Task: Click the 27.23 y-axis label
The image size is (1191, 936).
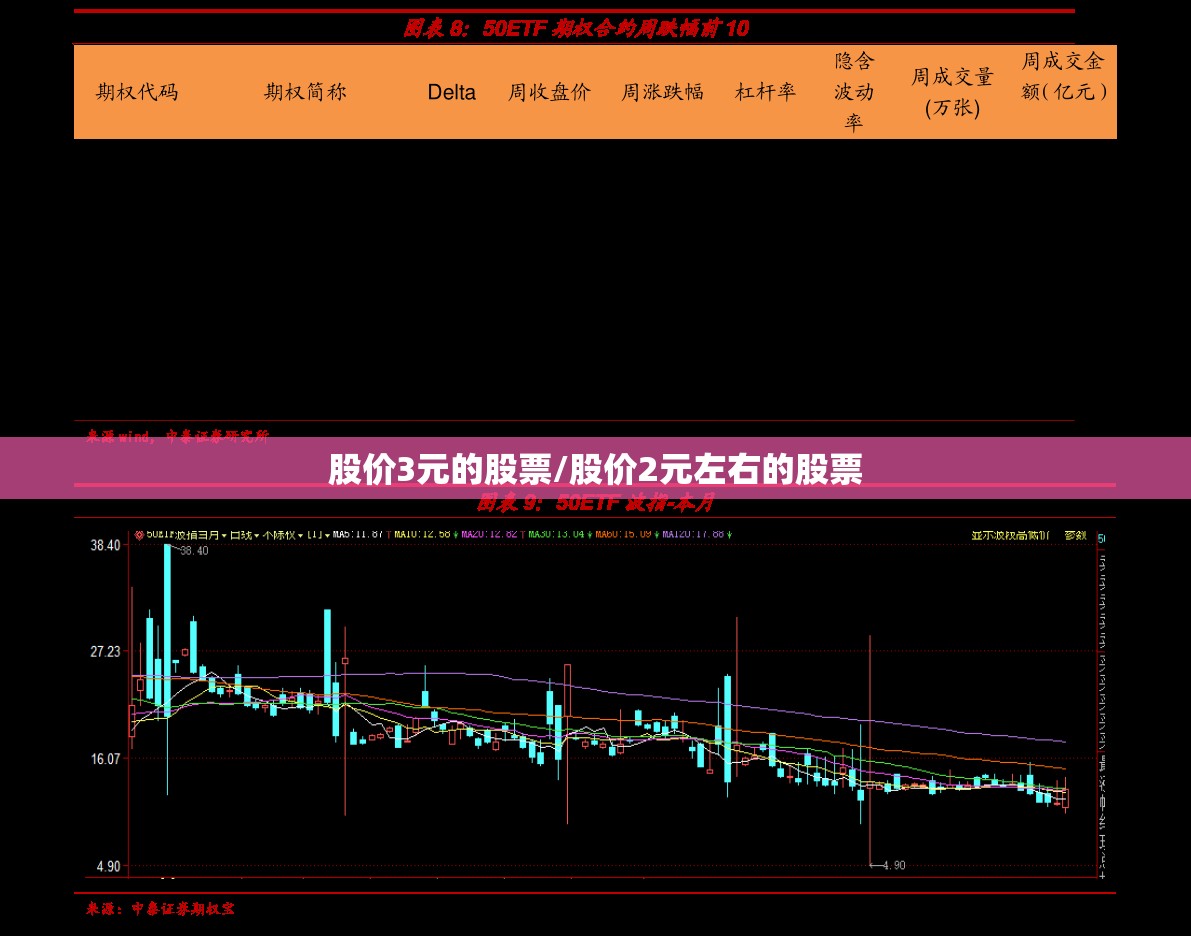Action: [x=105, y=651]
